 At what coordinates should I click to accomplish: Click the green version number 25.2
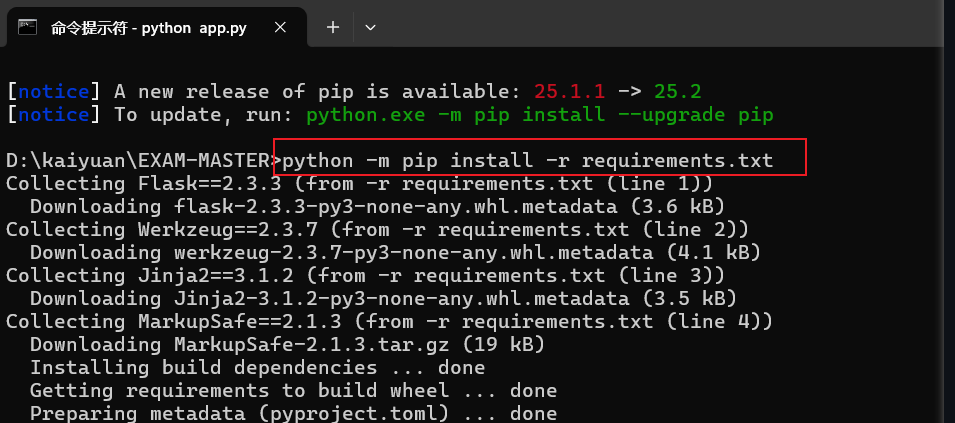(678, 92)
